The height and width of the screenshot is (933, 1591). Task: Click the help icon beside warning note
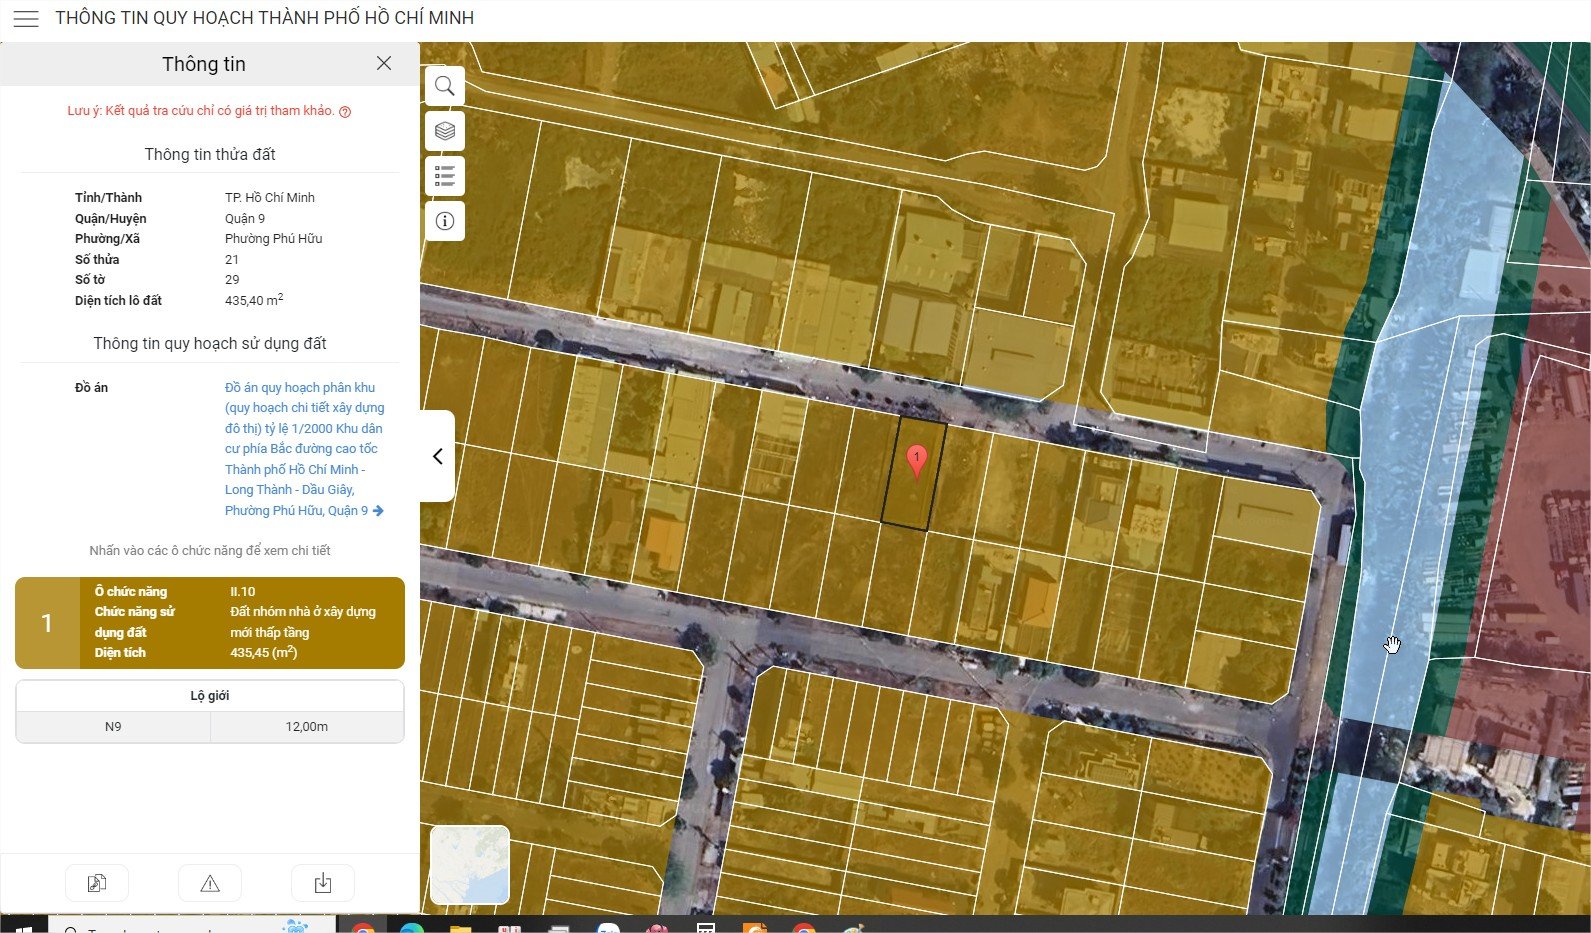click(x=345, y=112)
